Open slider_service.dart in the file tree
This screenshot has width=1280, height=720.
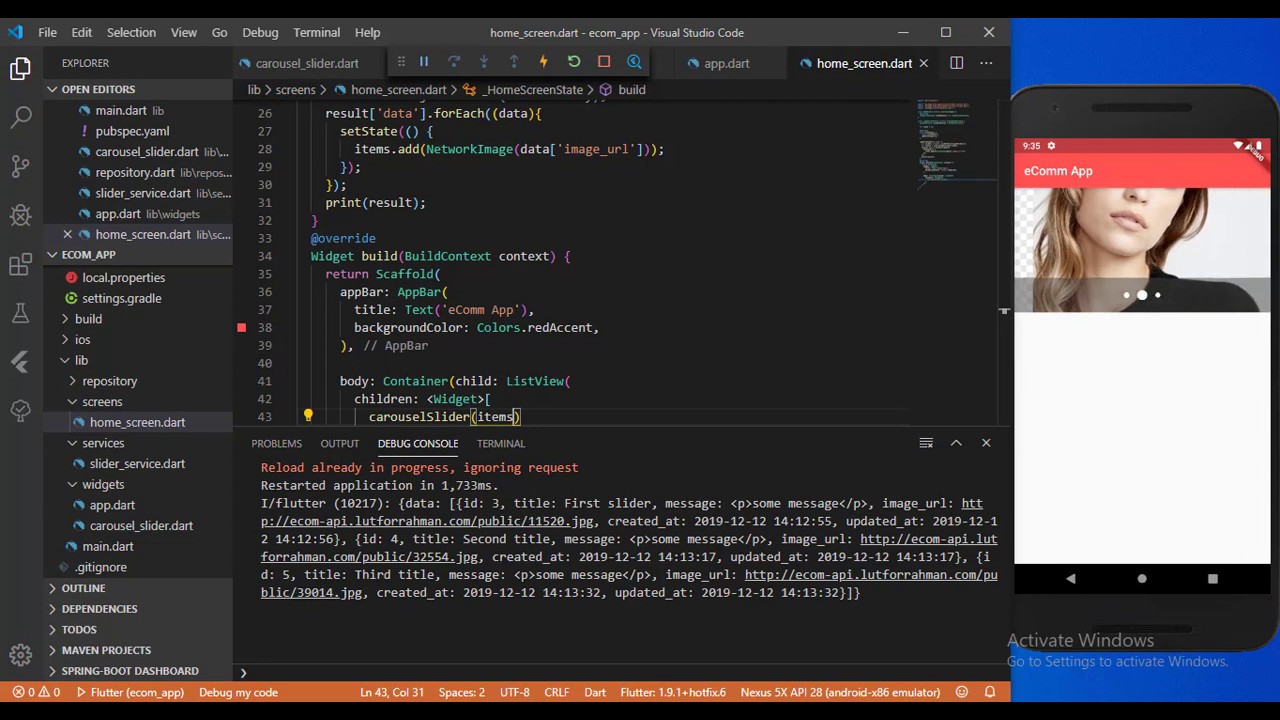click(137, 464)
